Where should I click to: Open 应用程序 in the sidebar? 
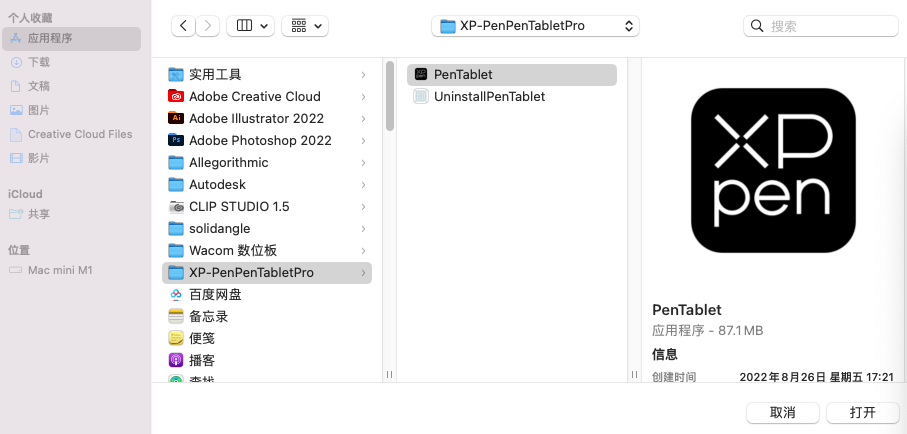[x=71, y=39]
